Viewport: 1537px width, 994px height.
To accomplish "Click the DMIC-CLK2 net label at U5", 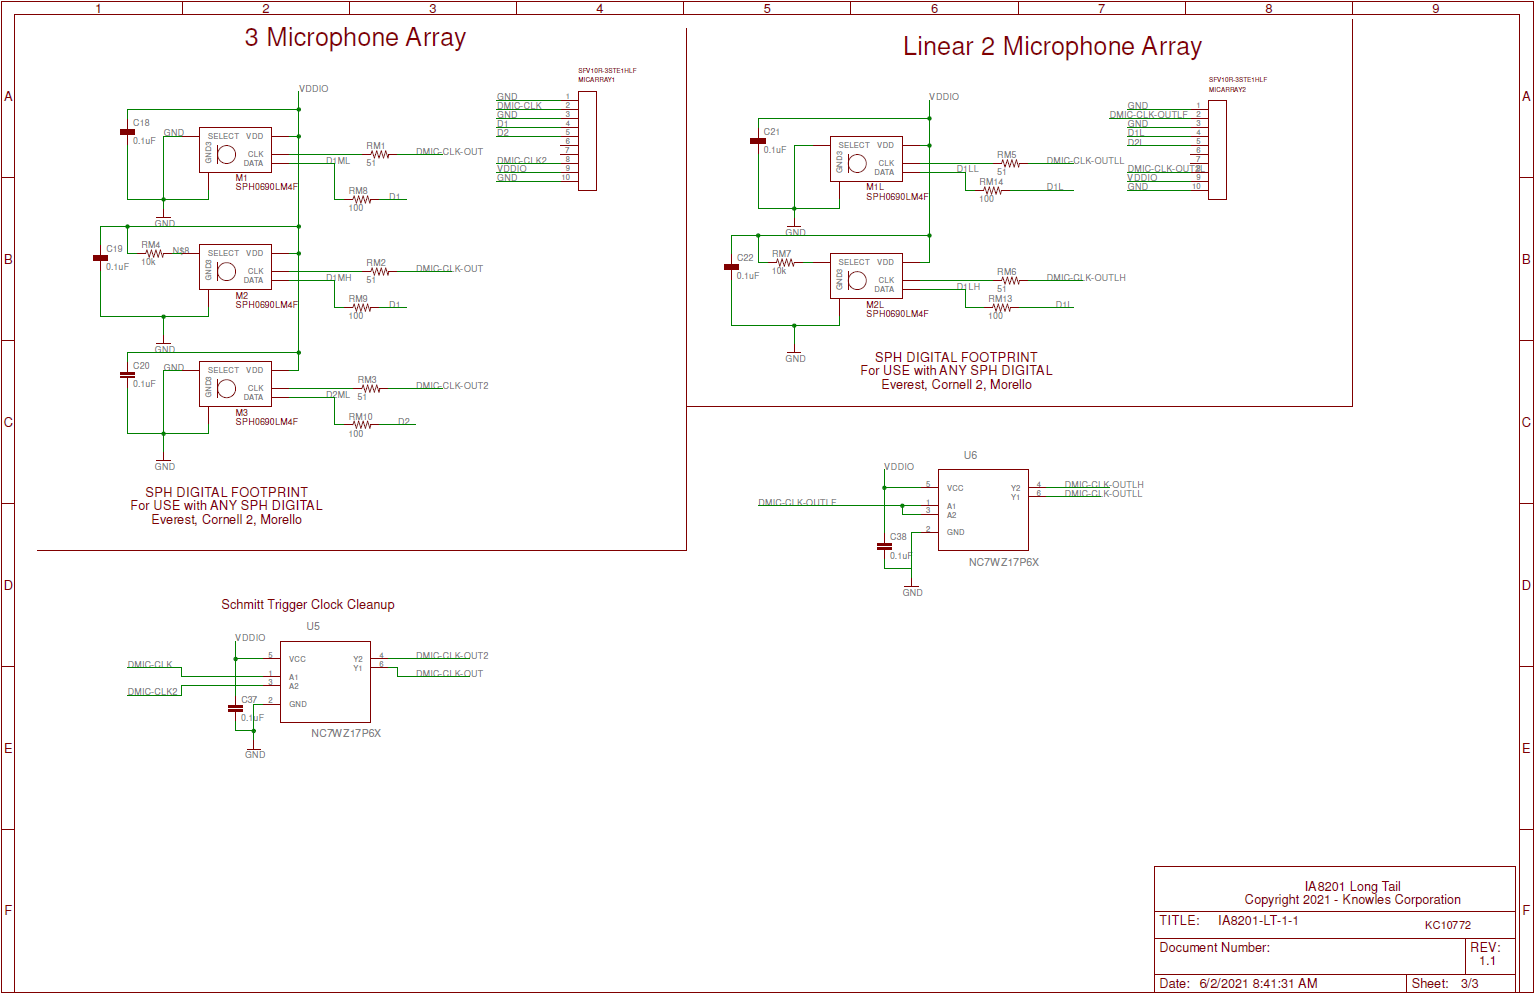I will [152, 692].
